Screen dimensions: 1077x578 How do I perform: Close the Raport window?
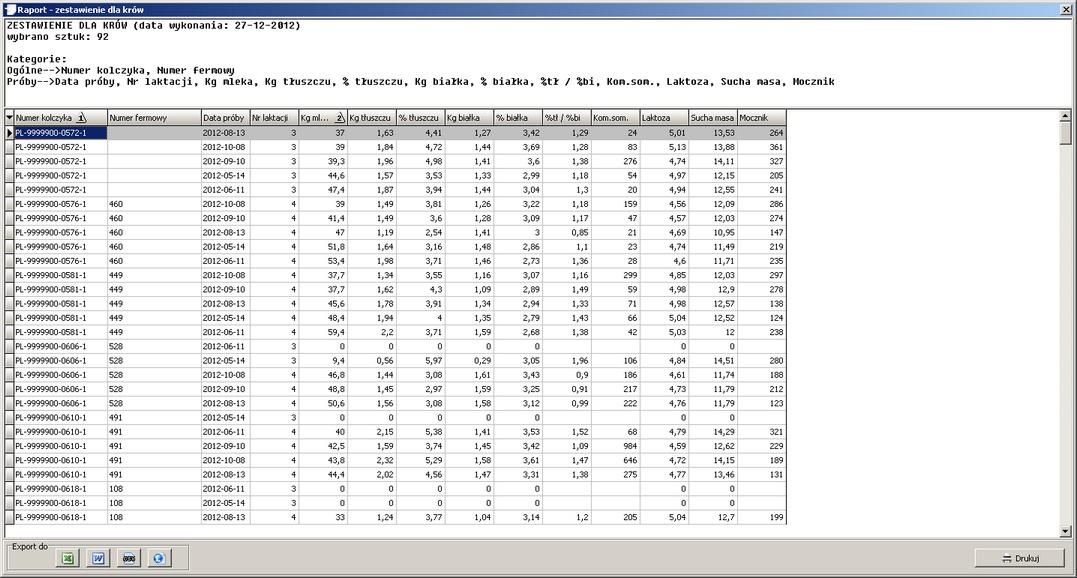(1066, 8)
